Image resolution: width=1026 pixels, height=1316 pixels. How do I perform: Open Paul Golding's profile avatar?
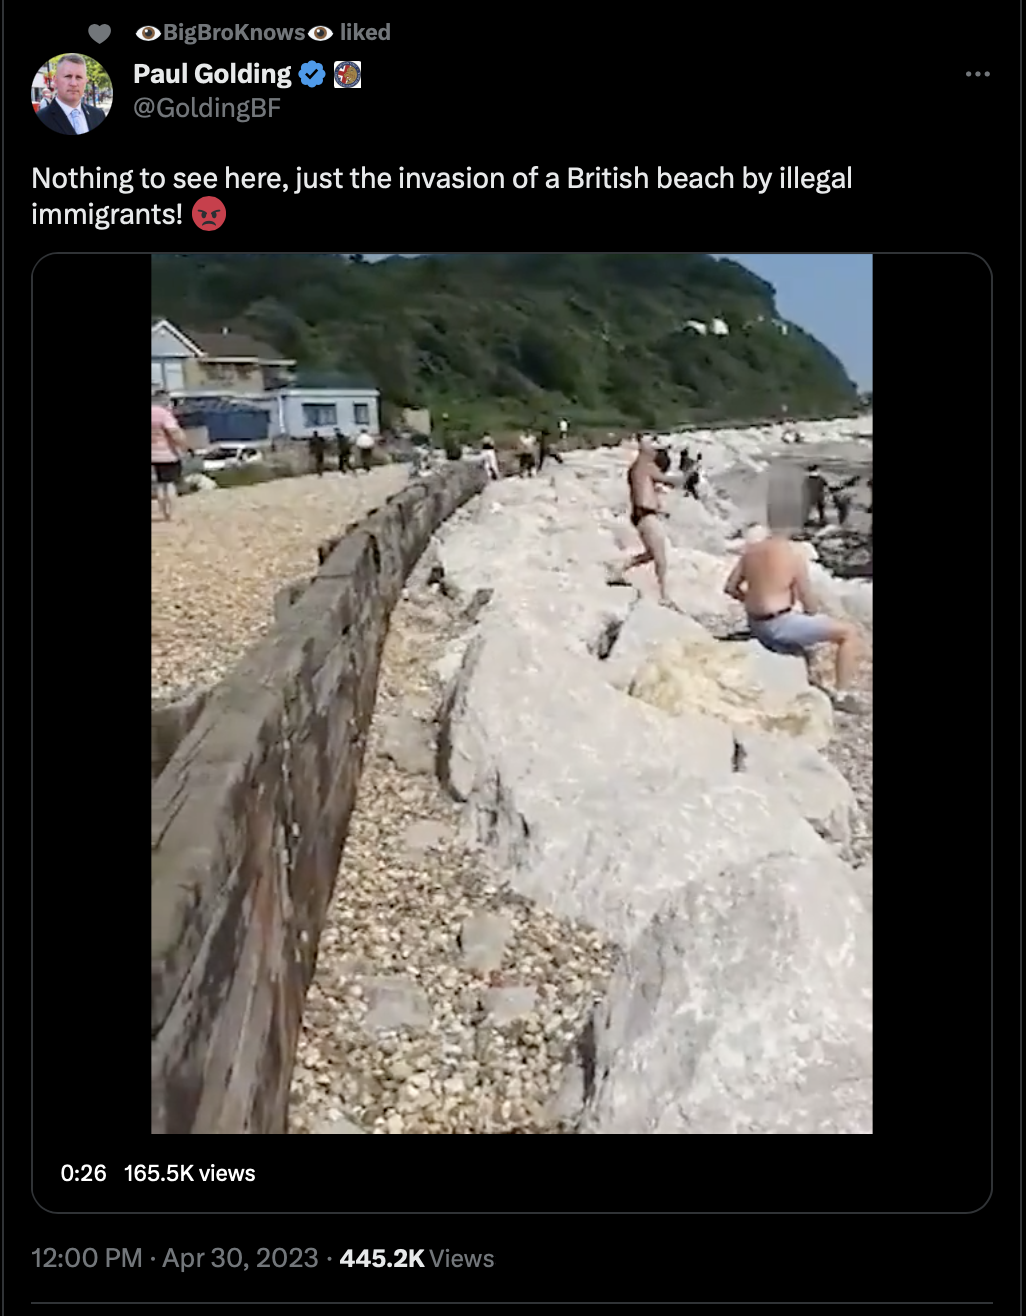coord(72,94)
